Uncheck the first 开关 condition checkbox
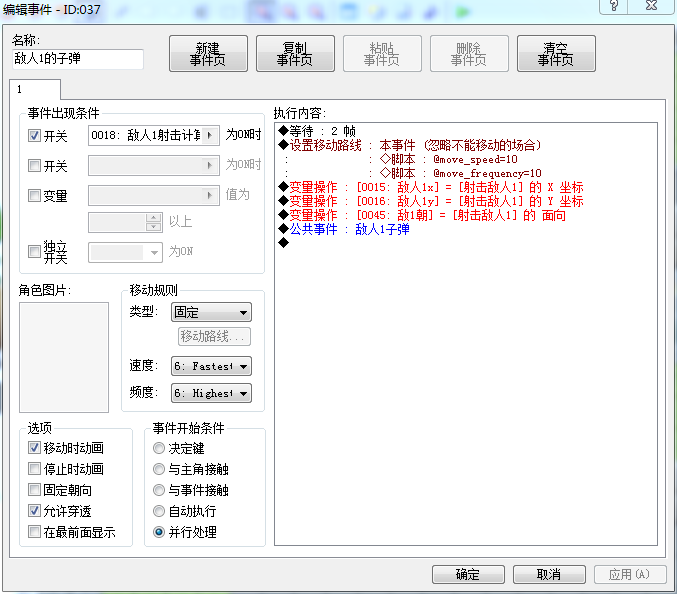The image size is (677, 594). coord(34,136)
